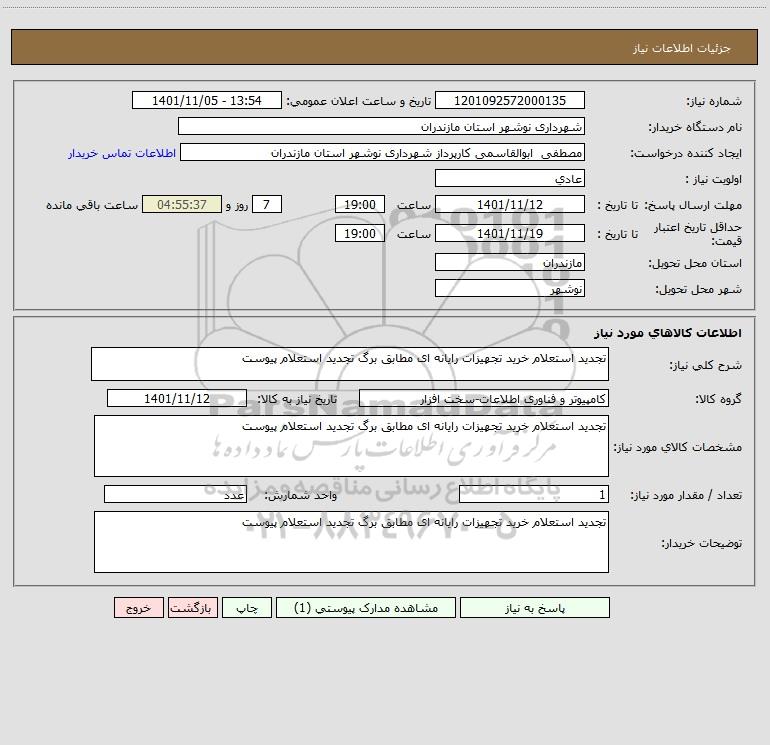770x745 pixels.
Task: Click price validity date 1401/11/19
Action: click(x=510, y=233)
